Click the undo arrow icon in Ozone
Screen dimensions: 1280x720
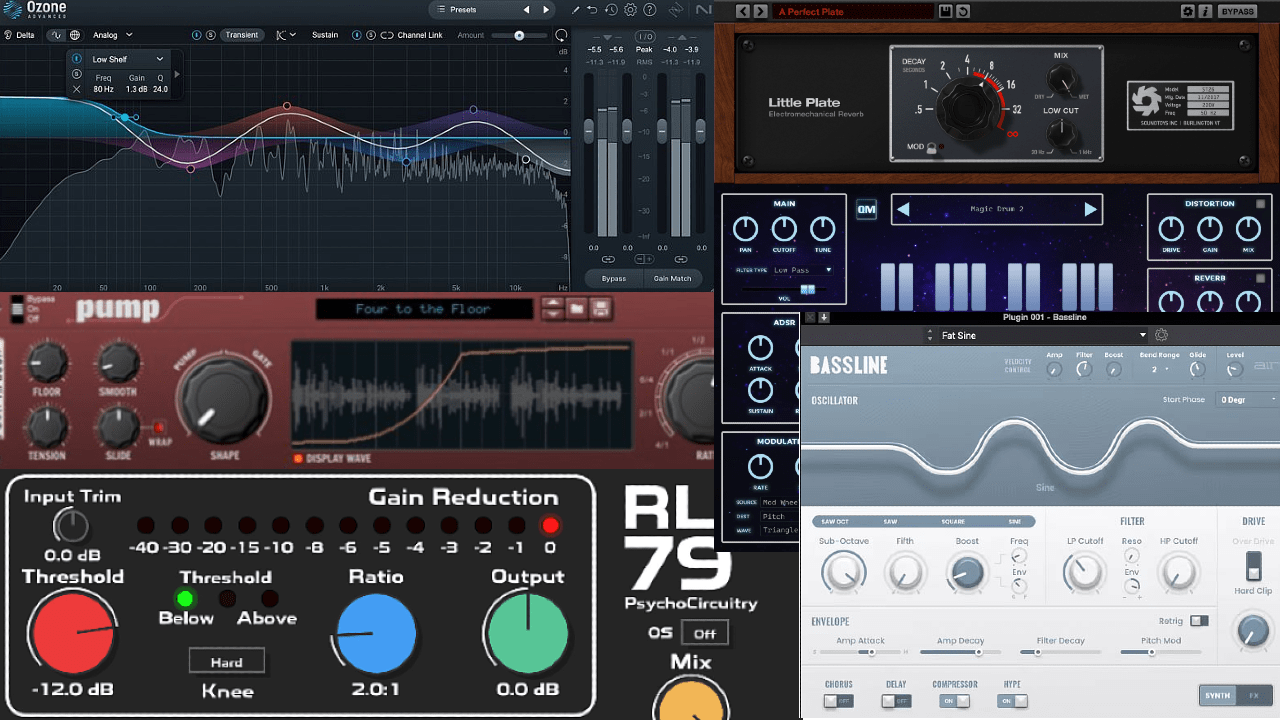pos(592,9)
